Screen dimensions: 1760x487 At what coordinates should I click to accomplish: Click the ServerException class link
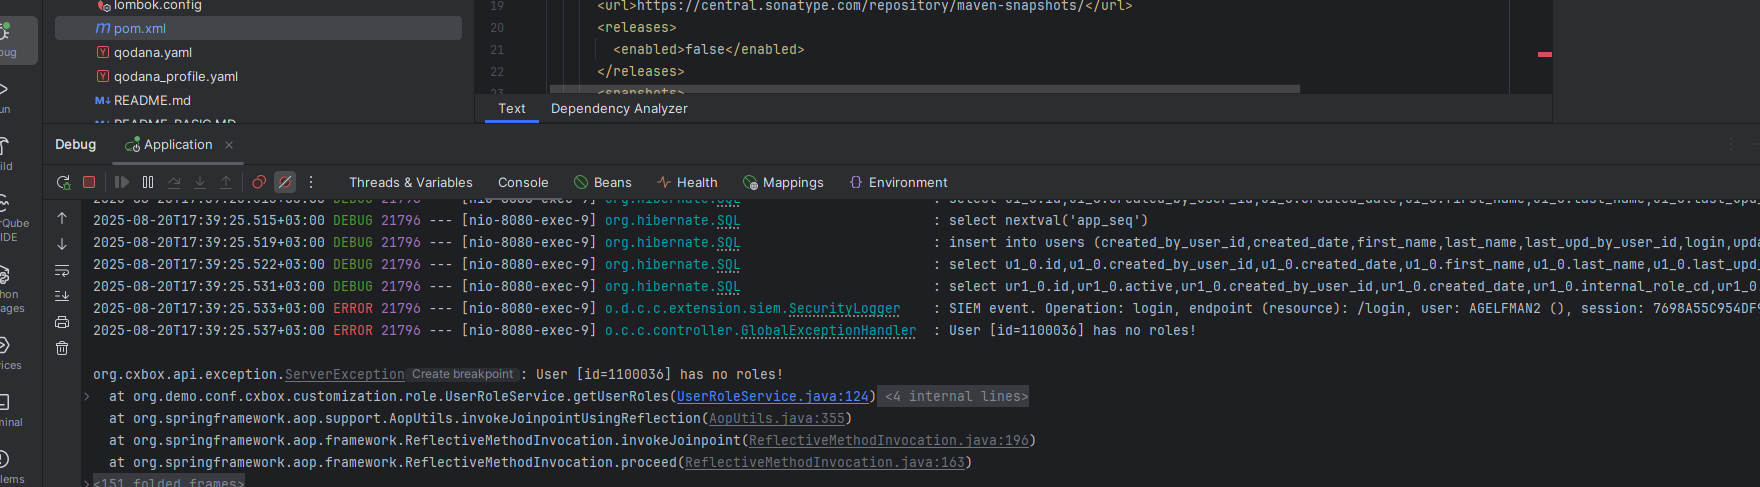coord(345,375)
